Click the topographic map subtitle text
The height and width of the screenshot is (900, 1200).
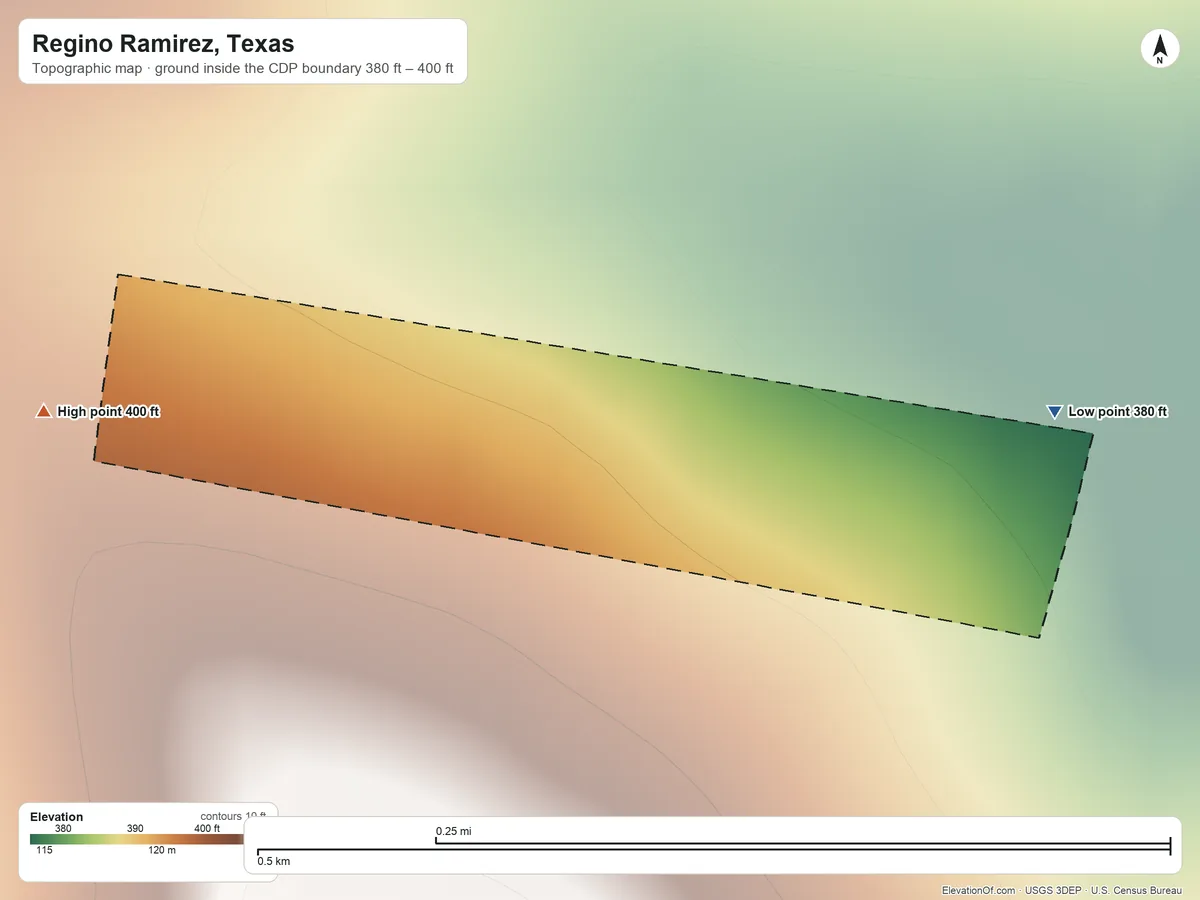pos(243,70)
